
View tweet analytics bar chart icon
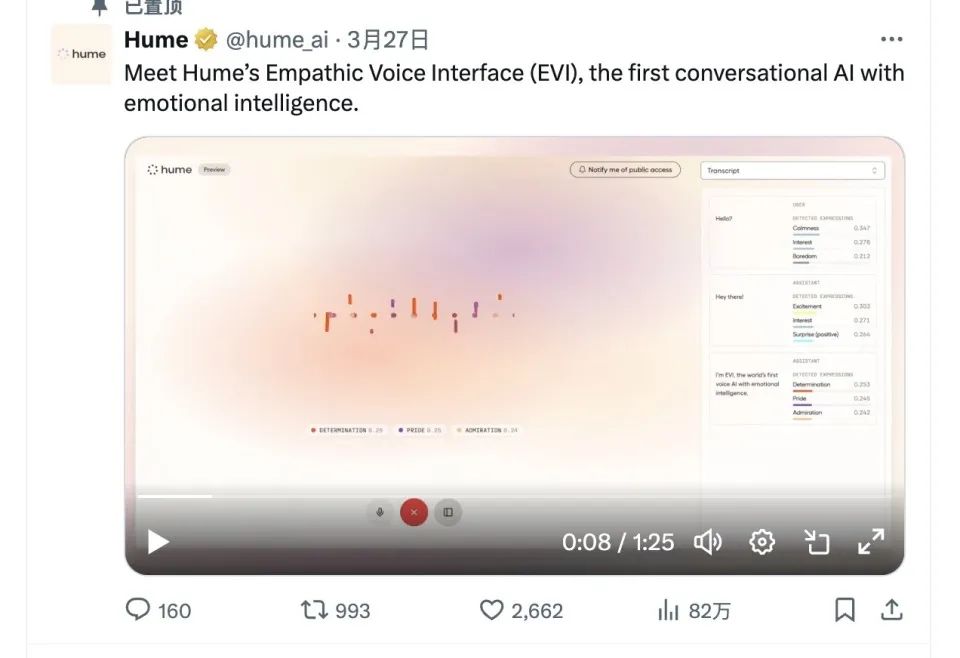(x=667, y=610)
